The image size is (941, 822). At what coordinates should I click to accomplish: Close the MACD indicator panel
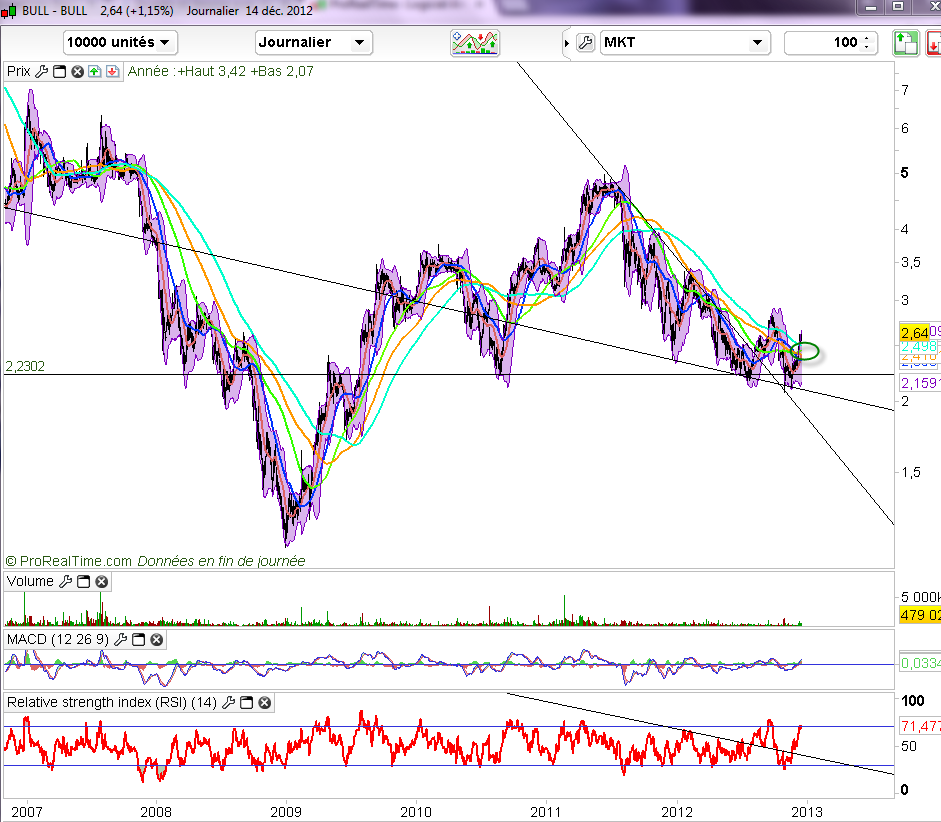tap(156, 639)
